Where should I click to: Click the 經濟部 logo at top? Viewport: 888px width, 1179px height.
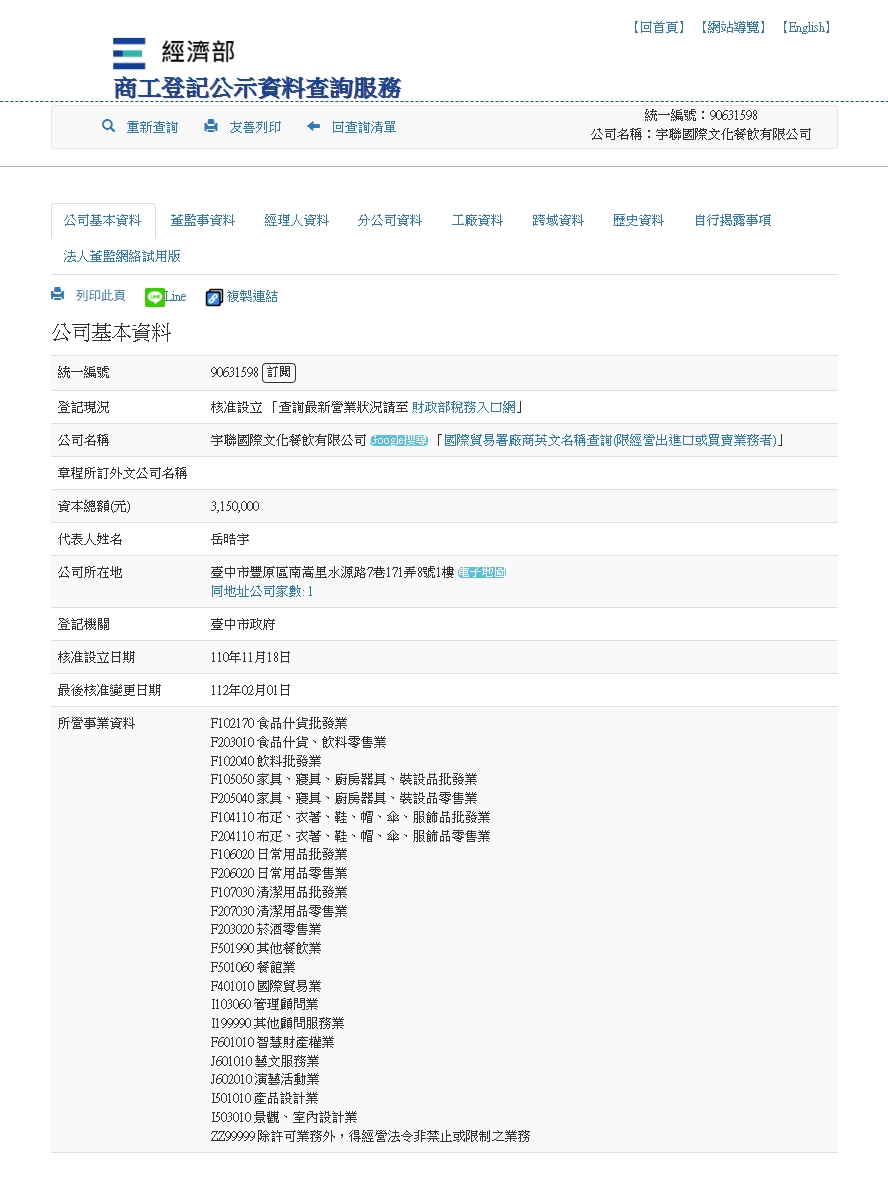(174, 53)
